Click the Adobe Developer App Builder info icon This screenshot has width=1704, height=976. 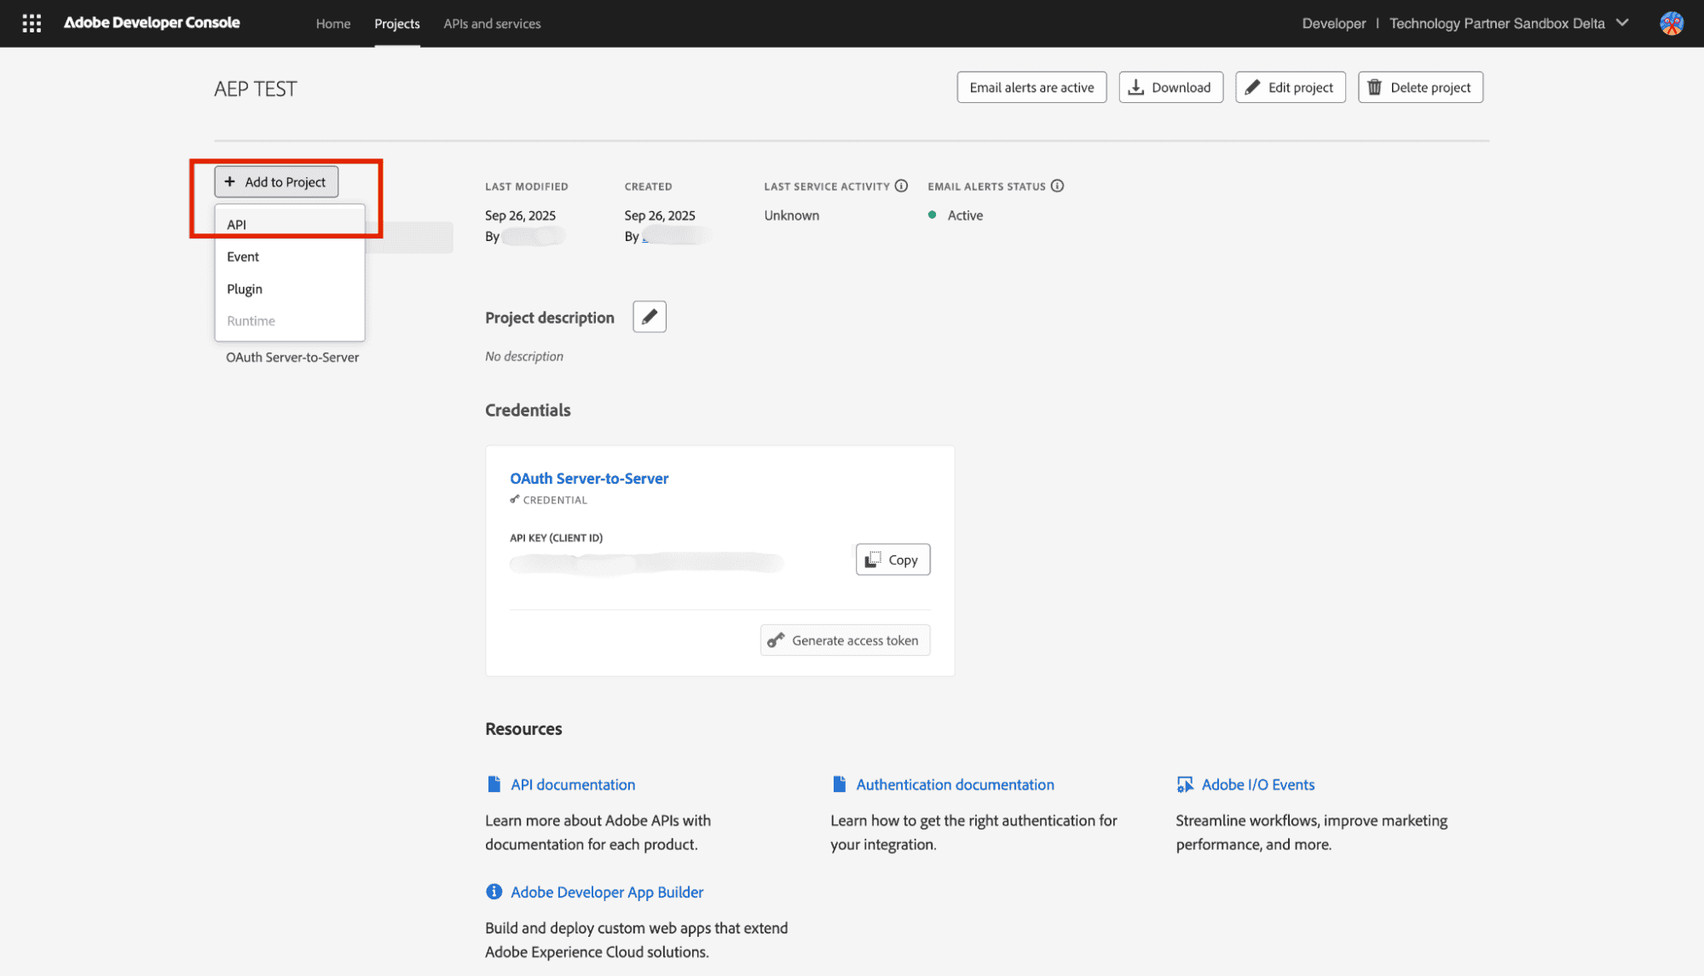coord(494,891)
